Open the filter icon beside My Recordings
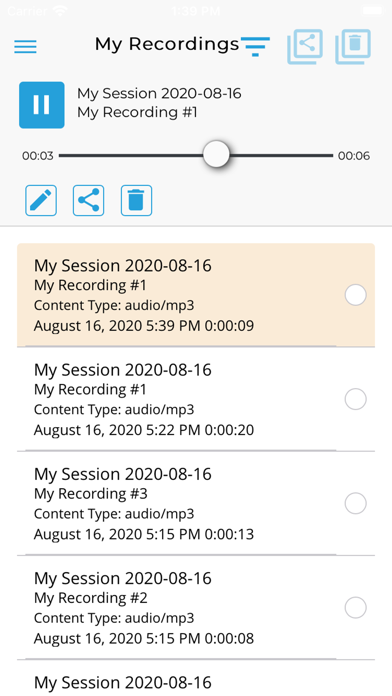The height and width of the screenshot is (696, 392). pos(255,47)
